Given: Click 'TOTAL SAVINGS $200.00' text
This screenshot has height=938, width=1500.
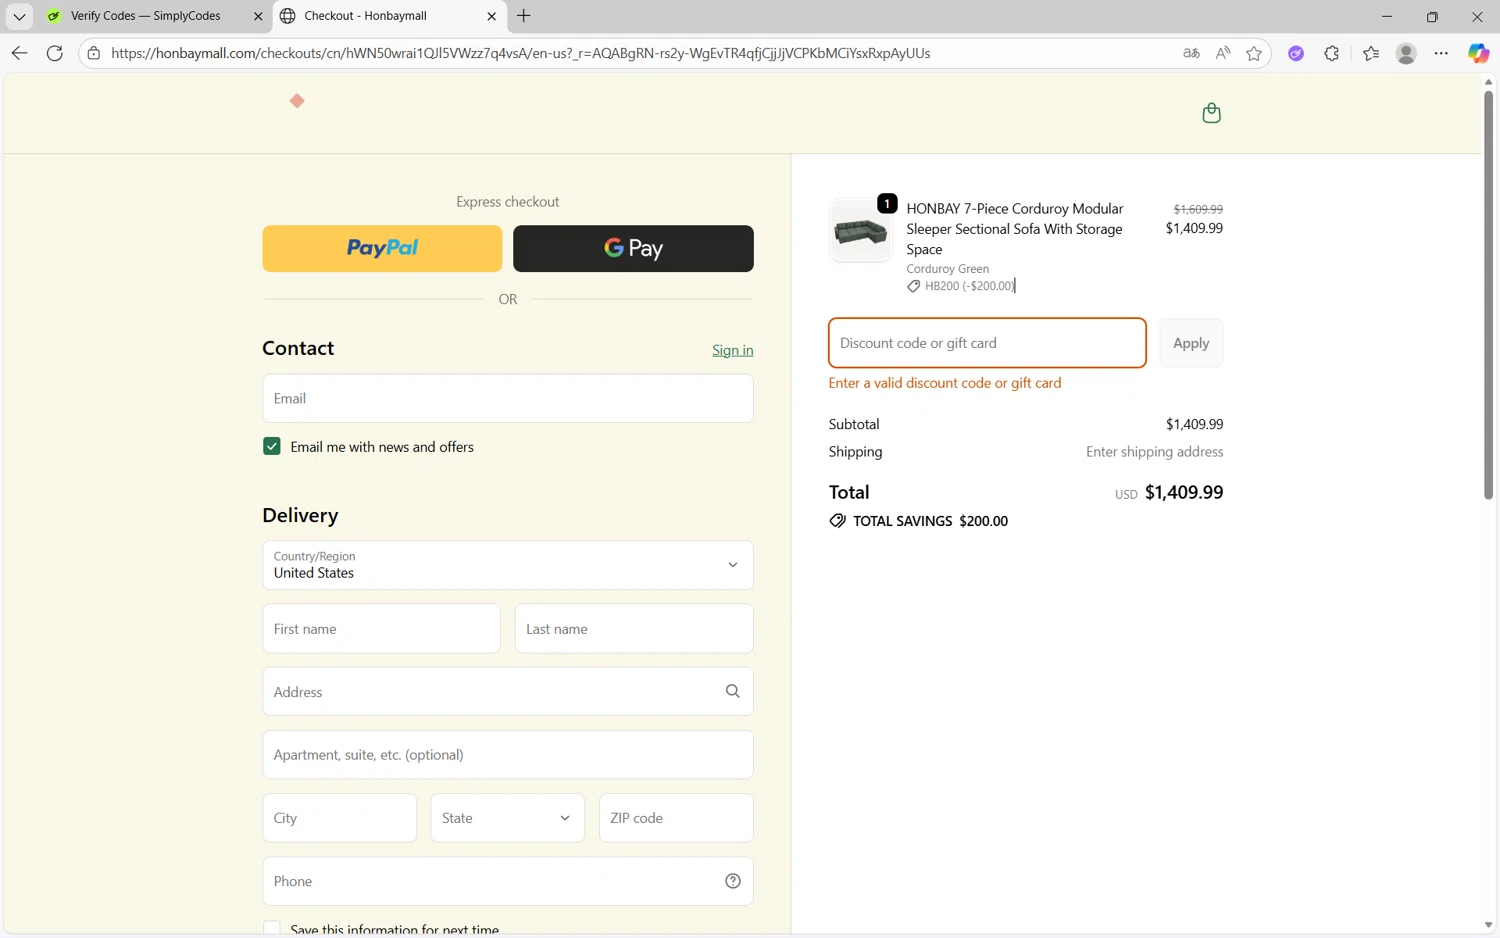Looking at the screenshot, I should [x=930, y=521].
